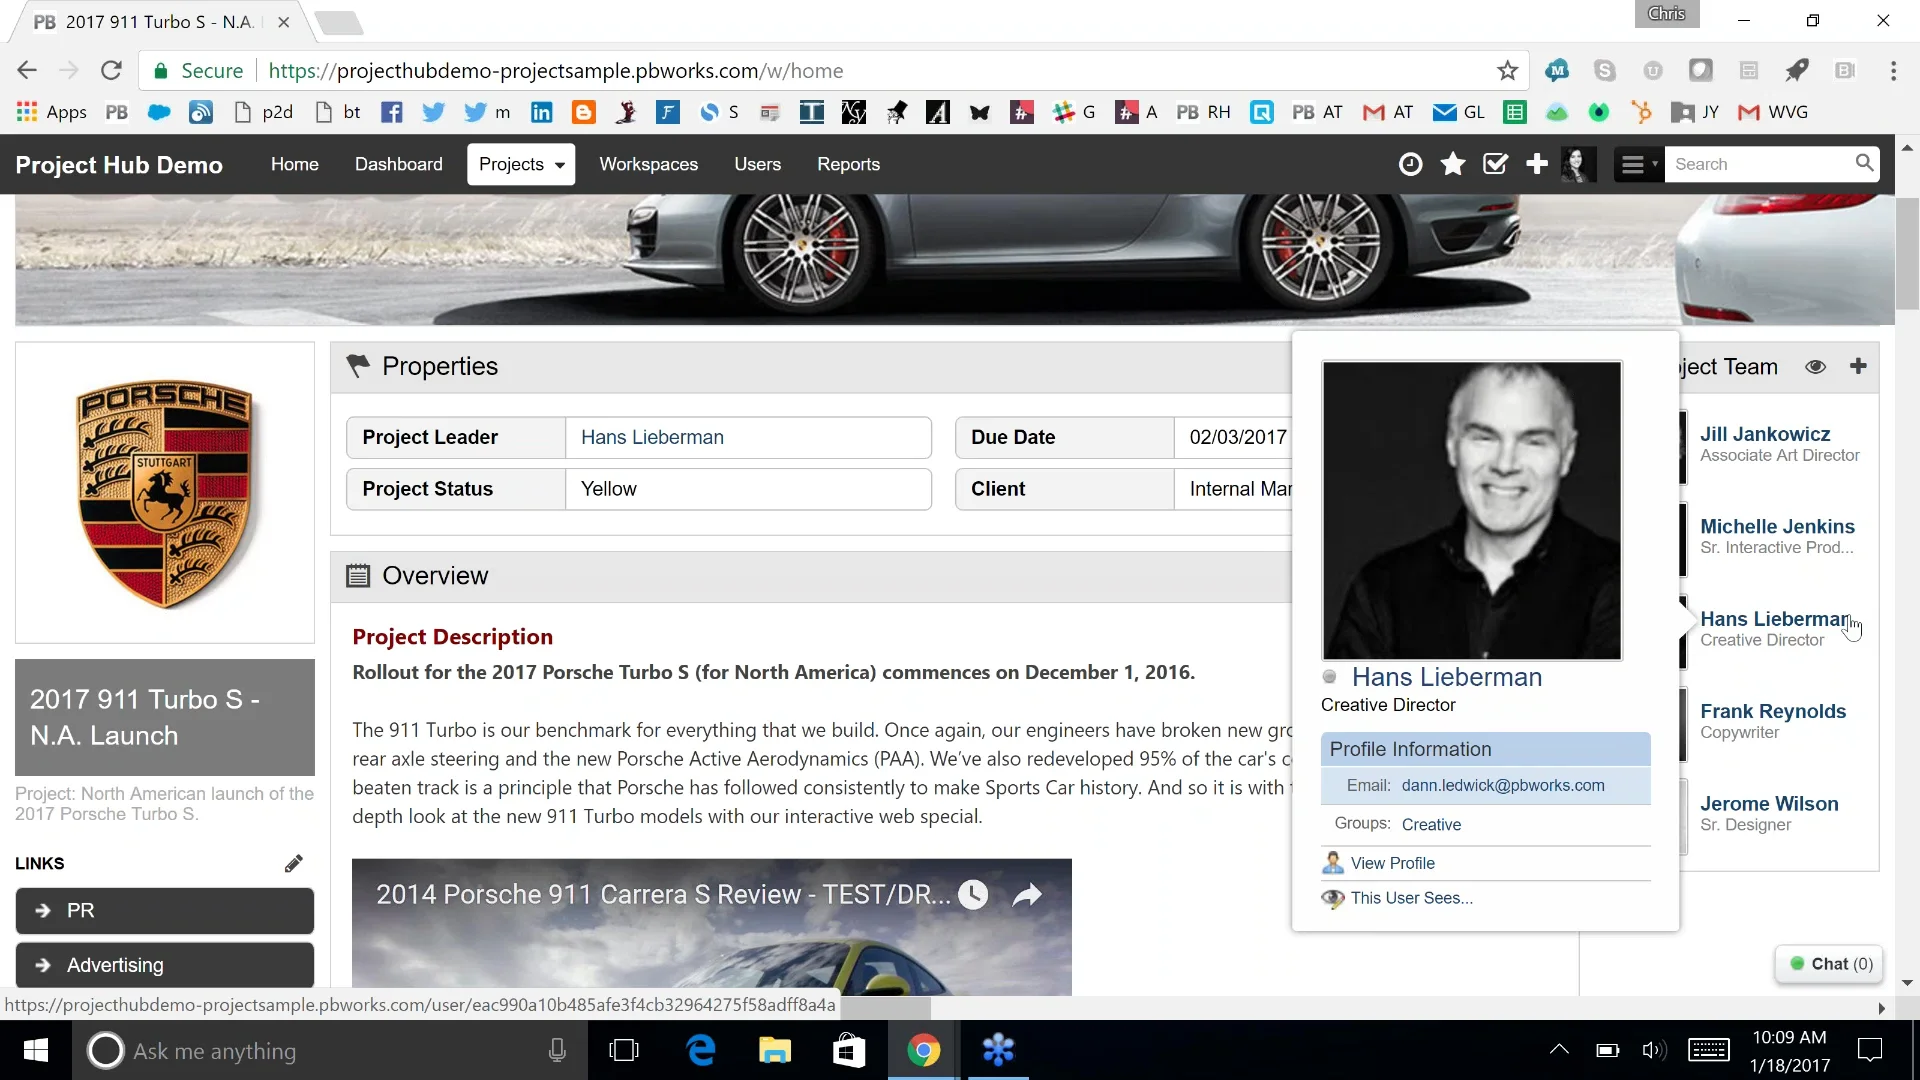The width and height of the screenshot is (1920, 1080).
Task: Expand the Projects dropdown menu
Action: 521,164
